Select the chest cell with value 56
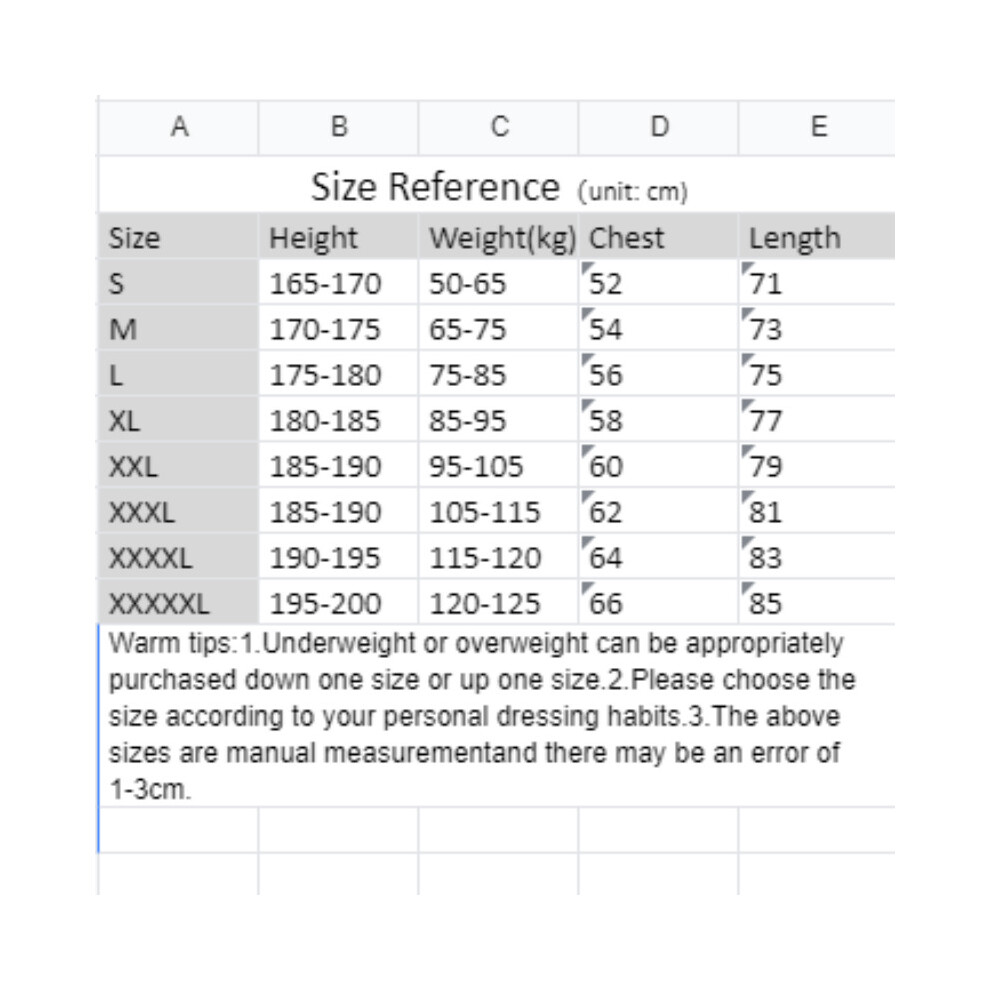The height and width of the screenshot is (990, 990). click(659, 375)
